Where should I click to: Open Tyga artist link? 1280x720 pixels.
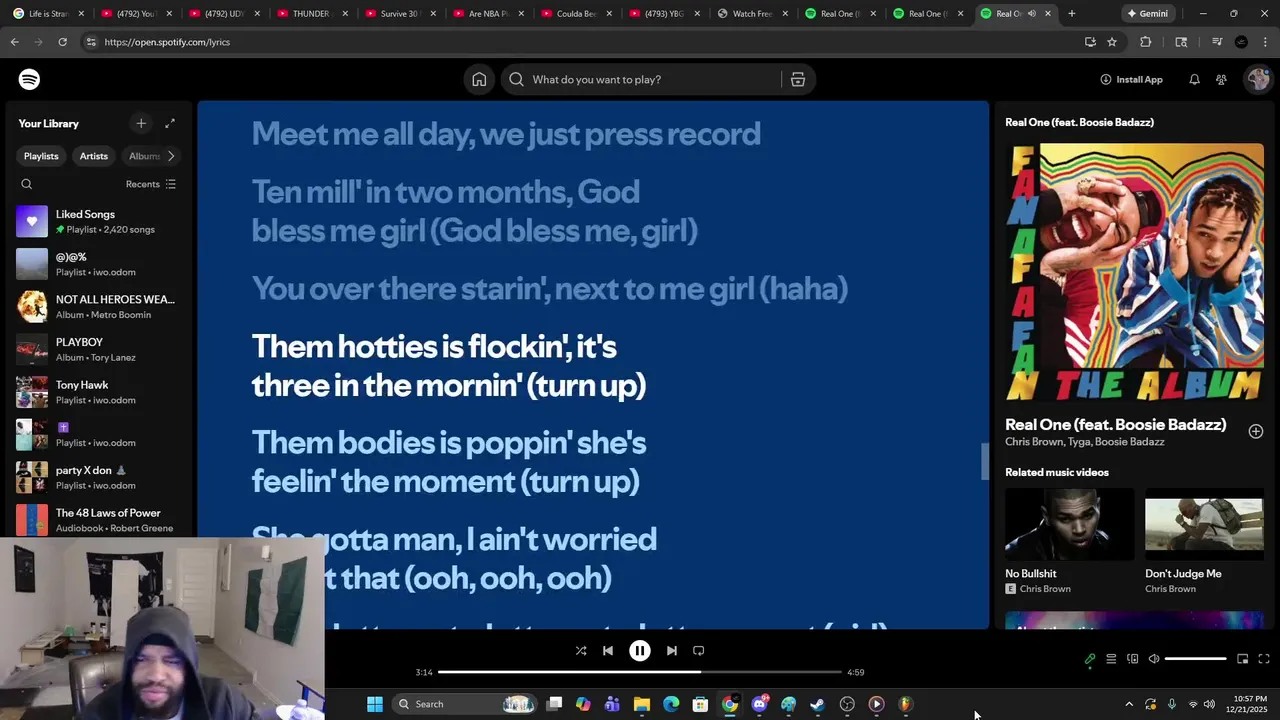1076,442
